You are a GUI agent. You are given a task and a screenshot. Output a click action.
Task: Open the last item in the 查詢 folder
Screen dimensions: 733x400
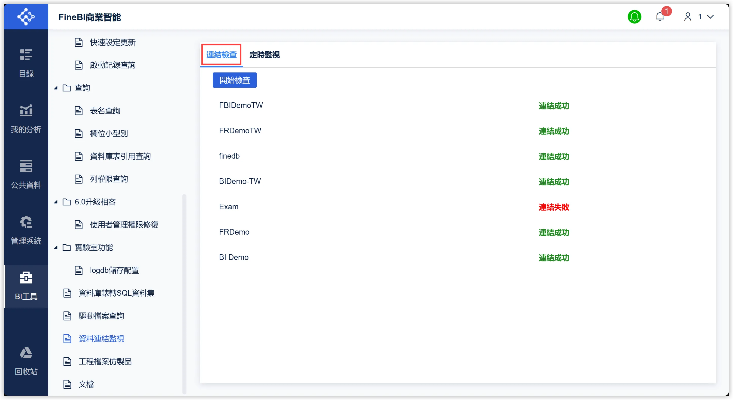(x=109, y=179)
